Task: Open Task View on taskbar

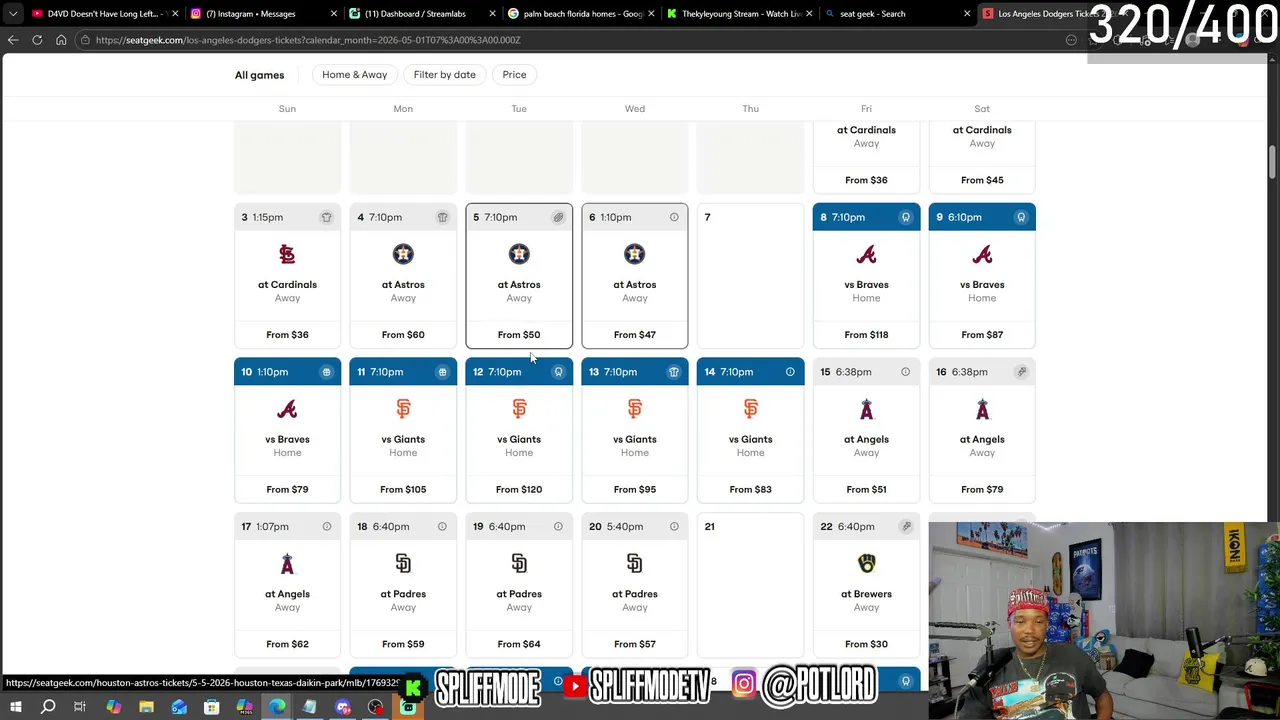Action: pos(80,707)
